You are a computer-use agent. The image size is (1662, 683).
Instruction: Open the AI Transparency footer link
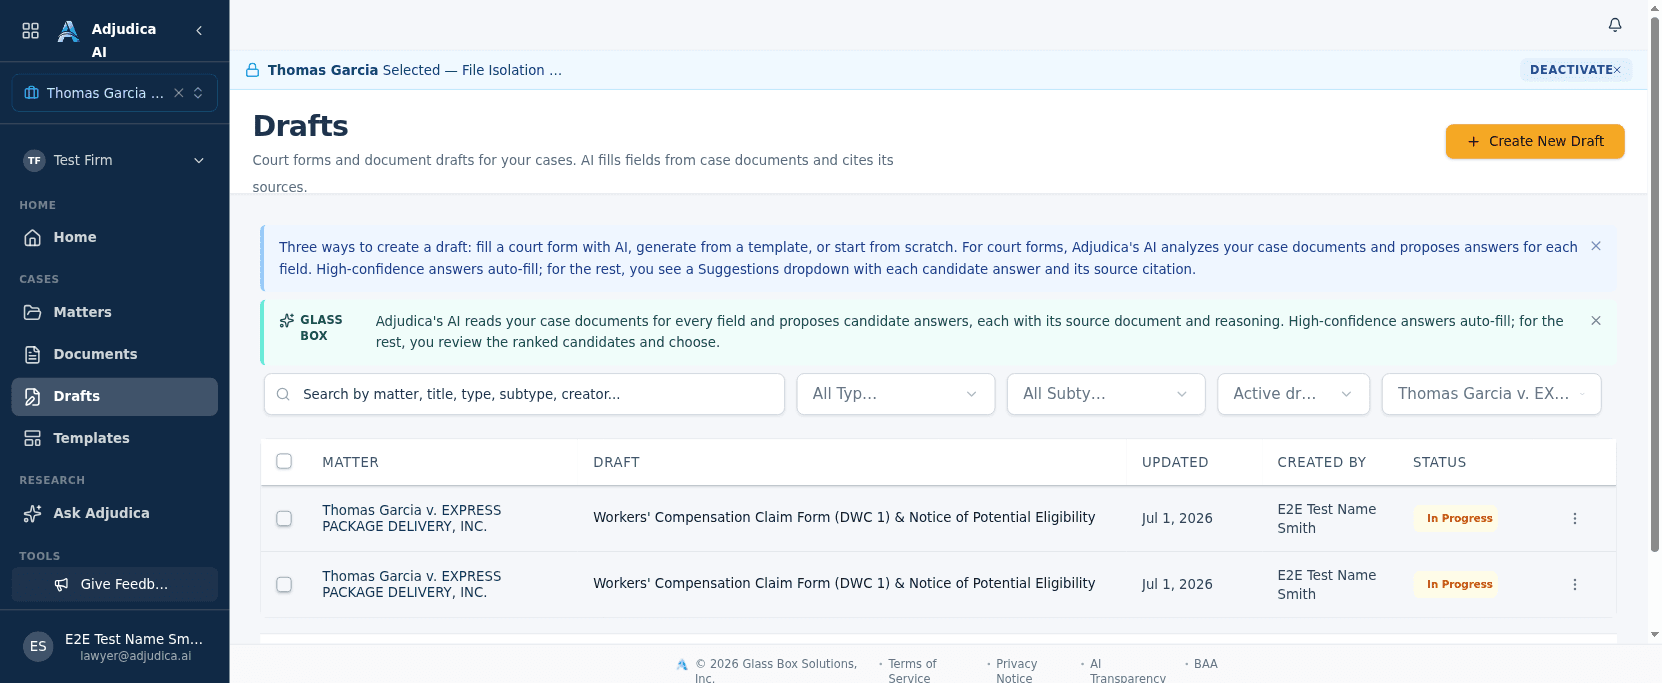(1127, 671)
